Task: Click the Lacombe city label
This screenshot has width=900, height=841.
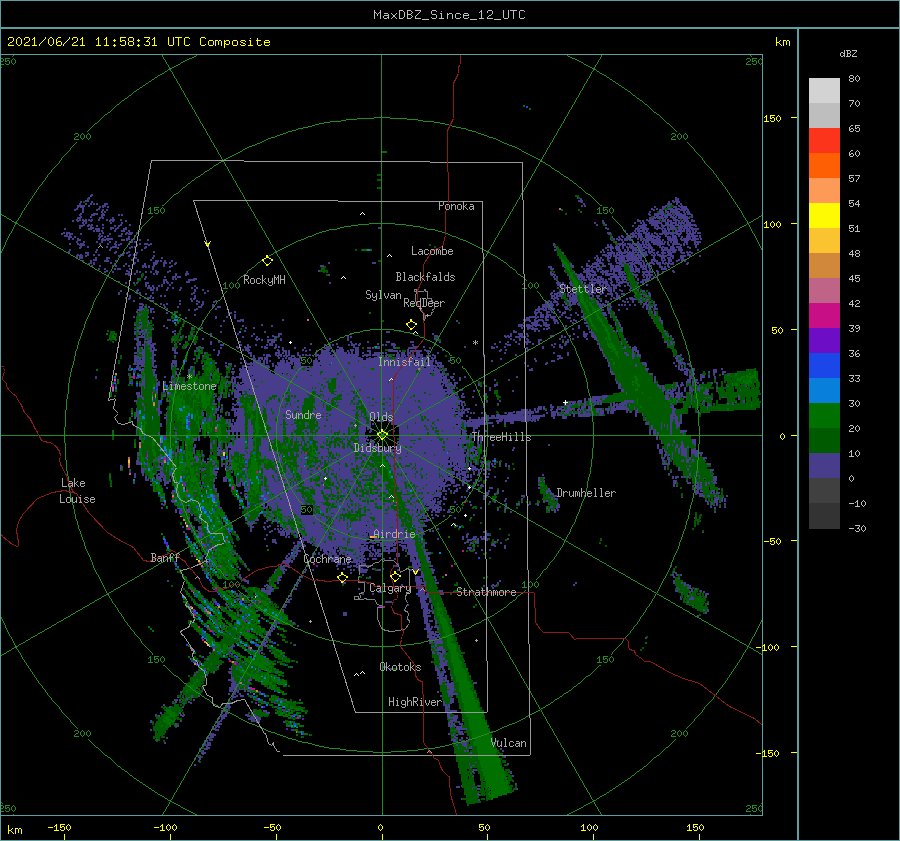Action: click(432, 251)
